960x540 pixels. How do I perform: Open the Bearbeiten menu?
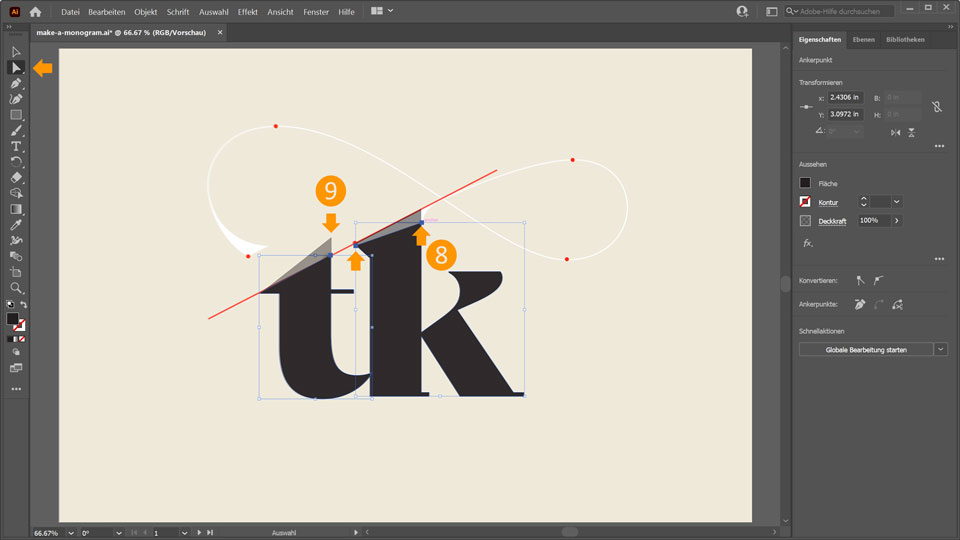coord(107,12)
